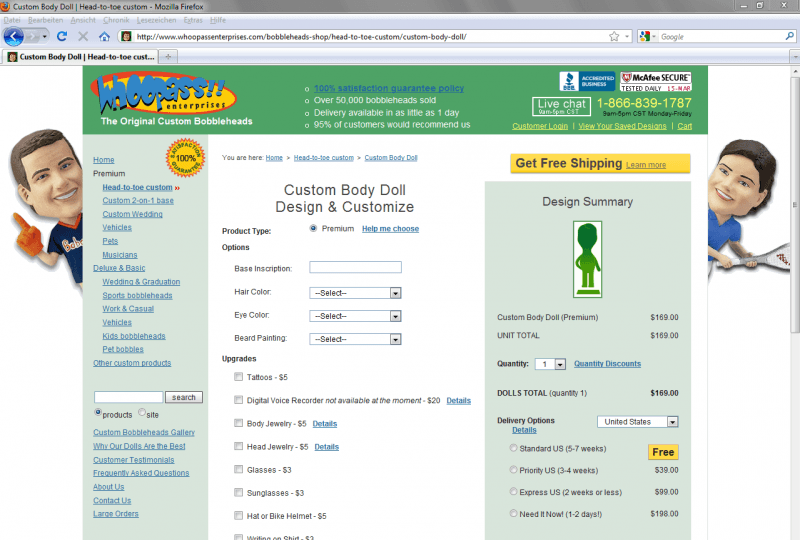
Task: Open the Cart link
Action: point(685,126)
